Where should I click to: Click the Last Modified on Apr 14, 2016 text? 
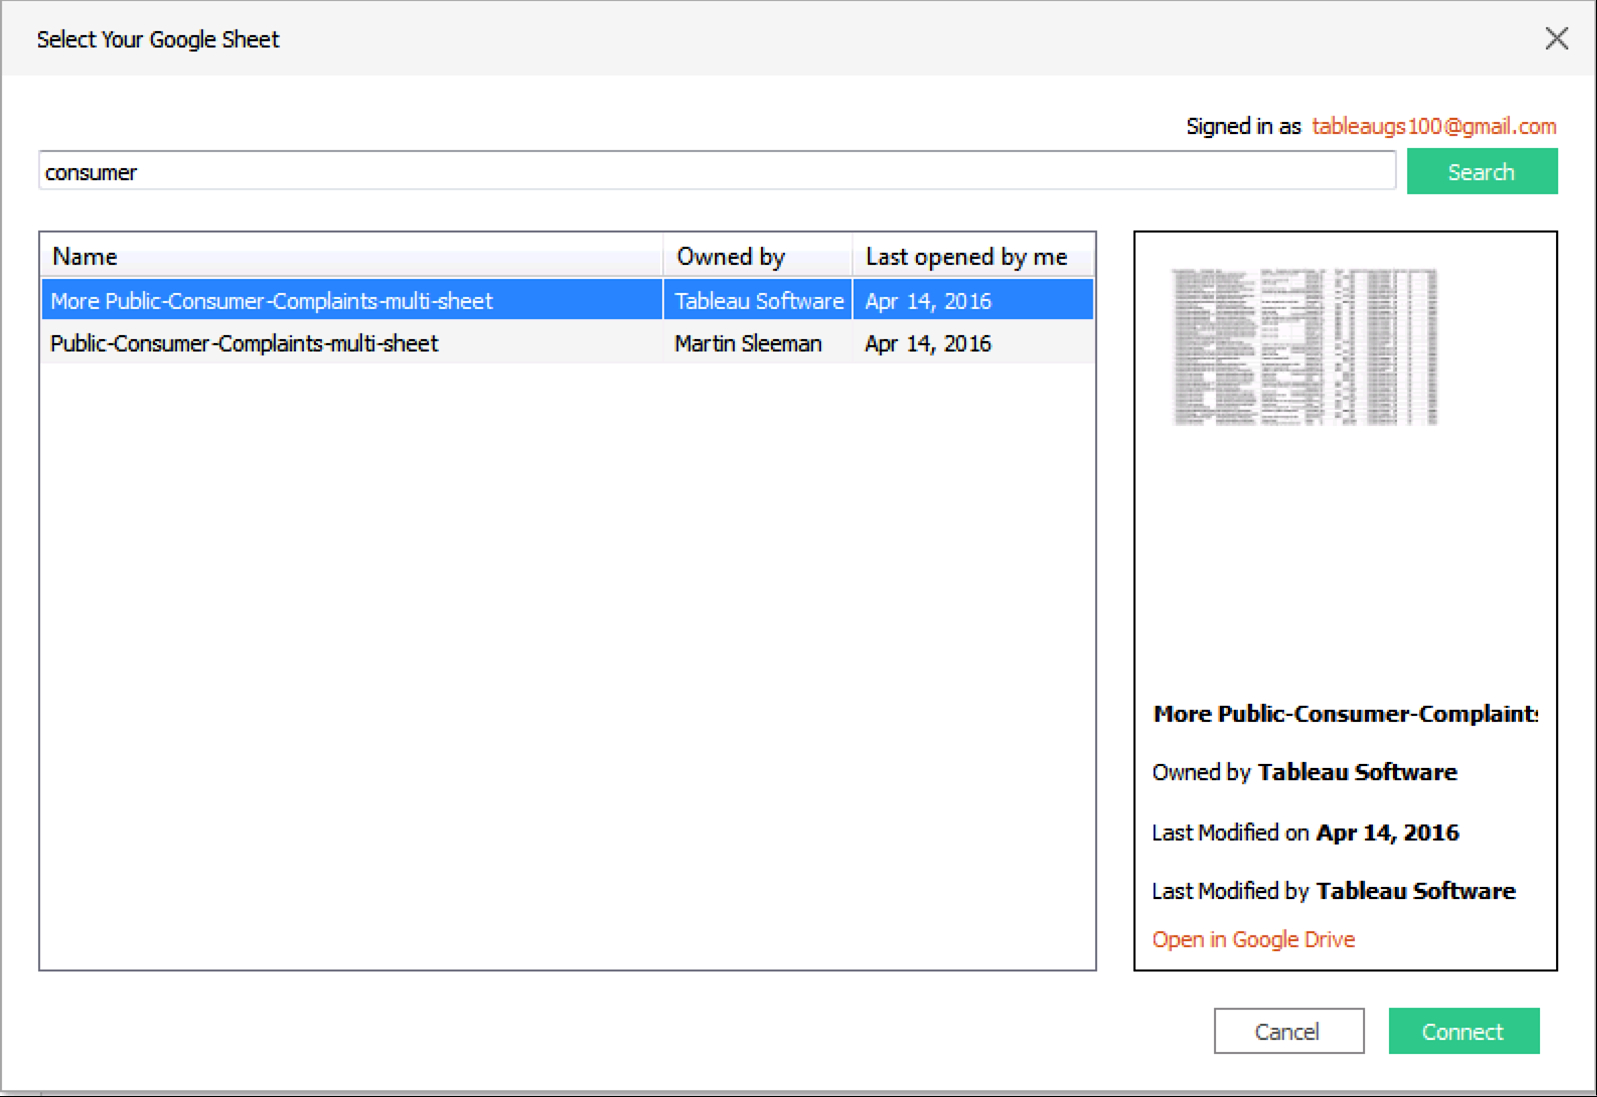(1305, 832)
